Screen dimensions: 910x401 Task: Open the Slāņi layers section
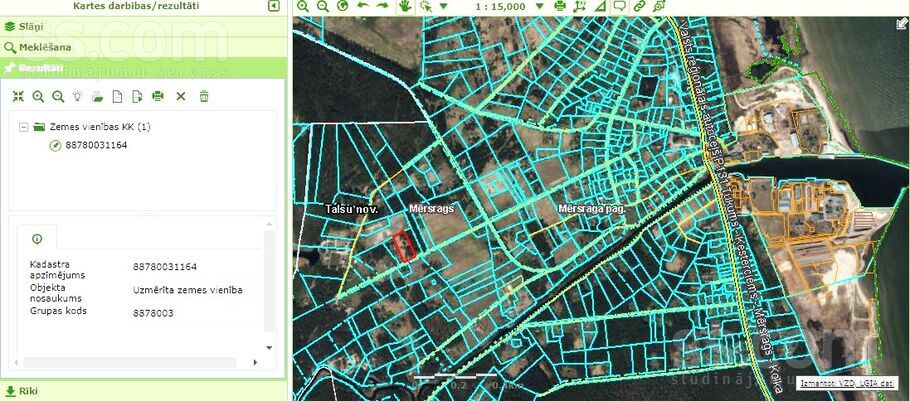click(30, 25)
